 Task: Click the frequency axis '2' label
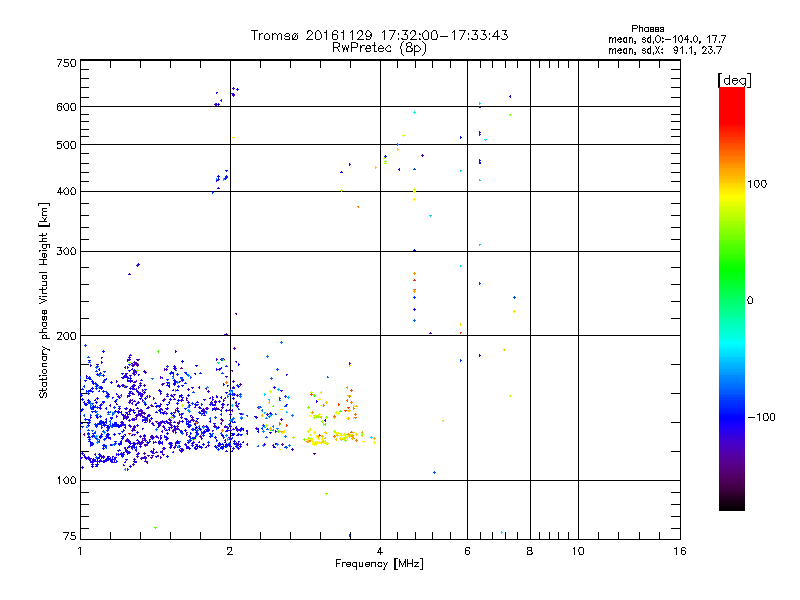(230, 551)
